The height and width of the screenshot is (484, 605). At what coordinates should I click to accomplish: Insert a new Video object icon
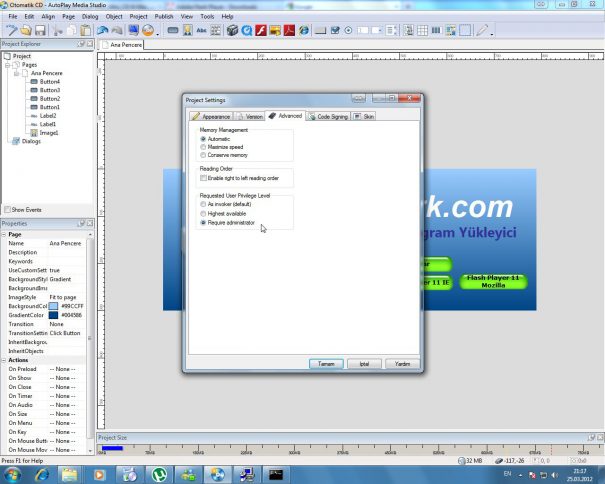tap(232, 30)
